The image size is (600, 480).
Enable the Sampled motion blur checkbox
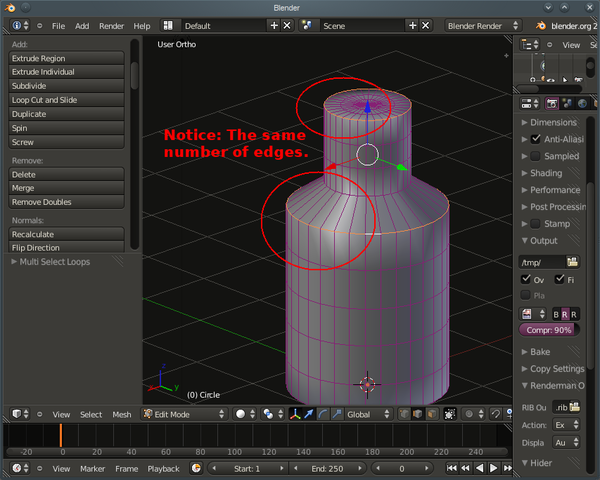coord(536,156)
